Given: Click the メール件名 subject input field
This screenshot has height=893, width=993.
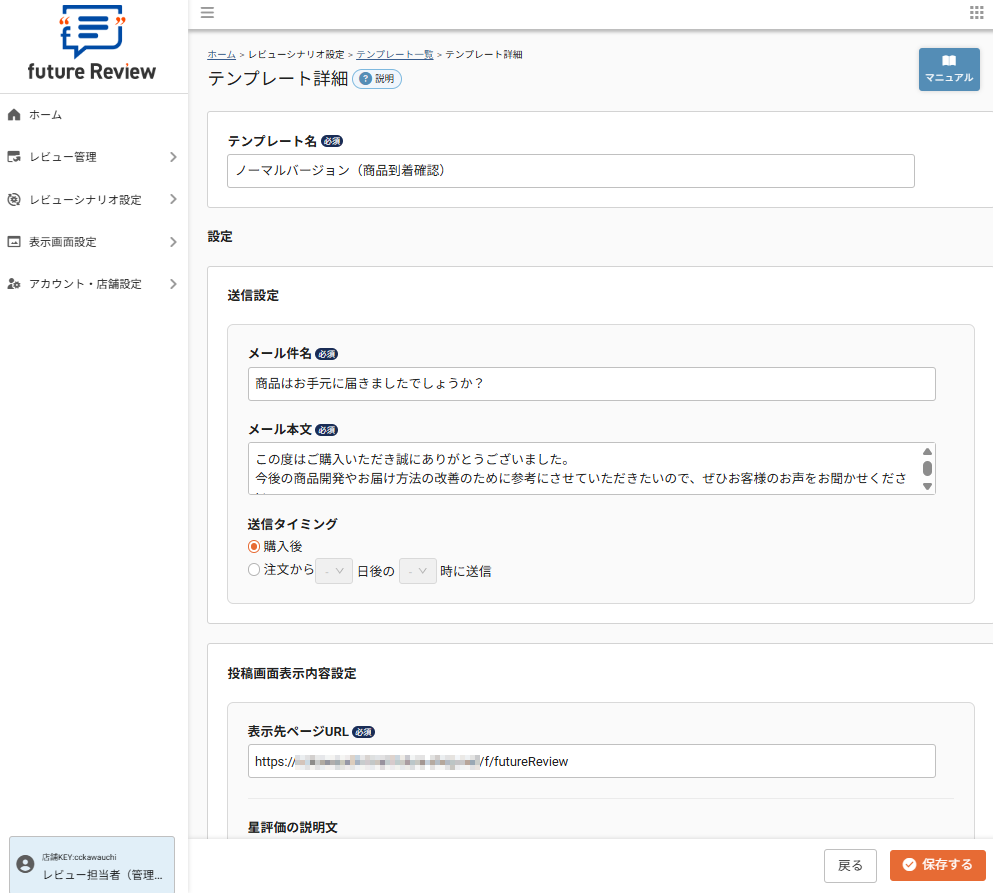Looking at the screenshot, I should [590, 384].
